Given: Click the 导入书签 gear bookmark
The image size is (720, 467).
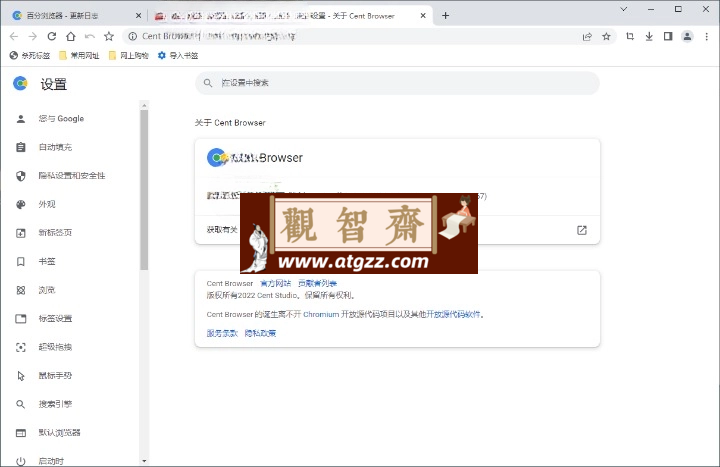Looking at the screenshot, I should pyautogui.click(x=178, y=56).
